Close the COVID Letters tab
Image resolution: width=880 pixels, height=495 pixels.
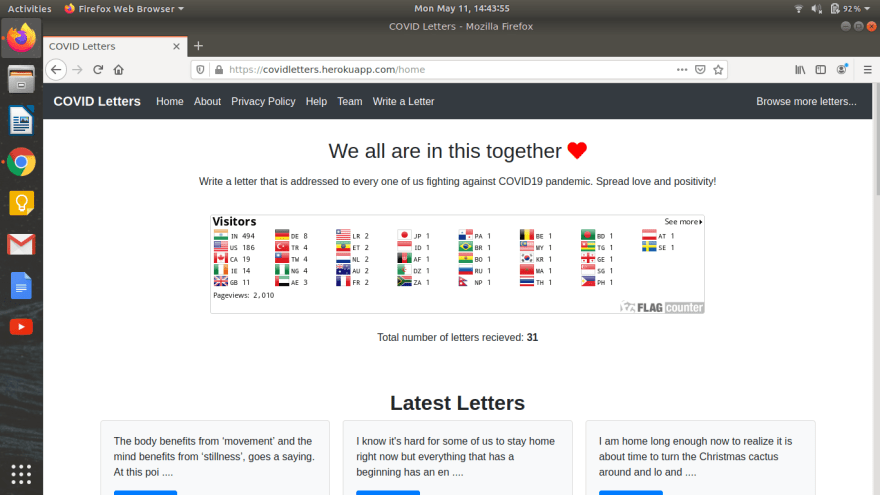176,46
